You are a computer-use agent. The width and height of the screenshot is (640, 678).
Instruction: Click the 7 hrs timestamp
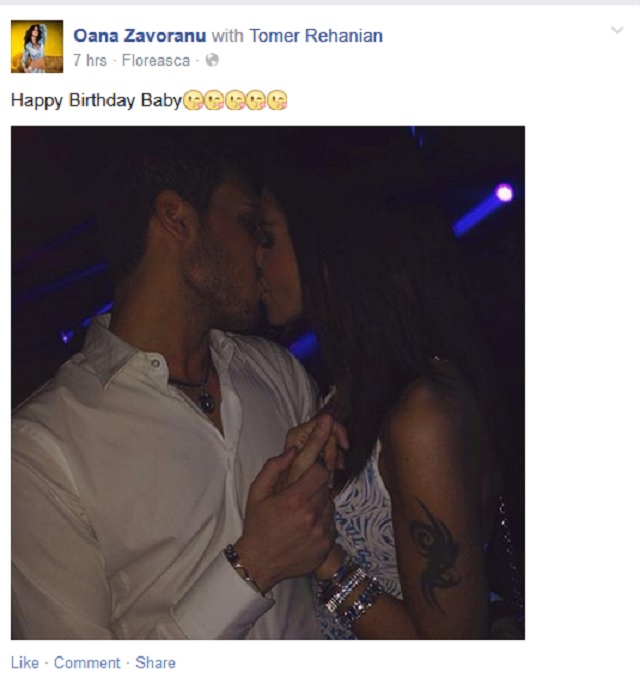tap(90, 60)
